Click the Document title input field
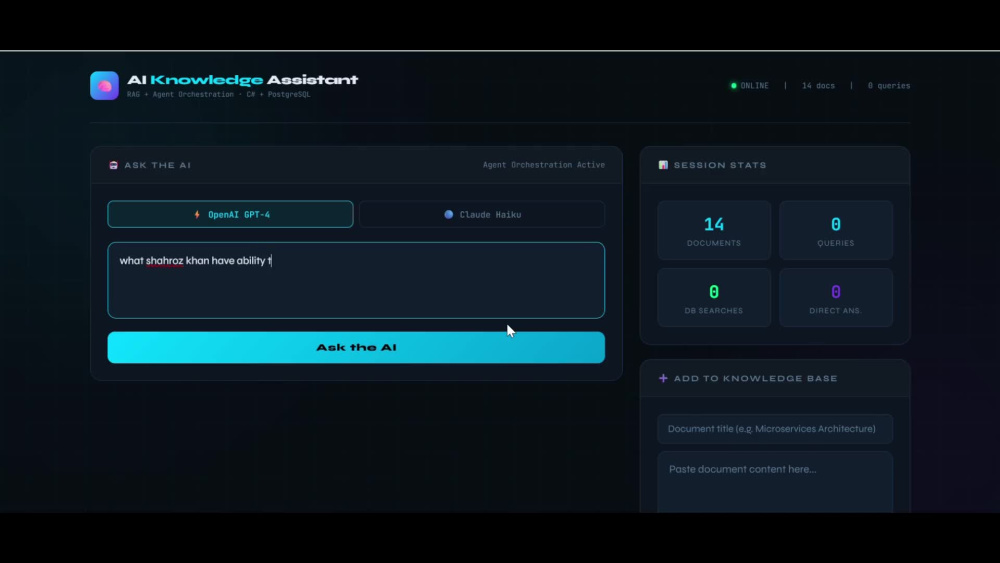The width and height of the screenshot is (1000, 563). tap(775, 428)
